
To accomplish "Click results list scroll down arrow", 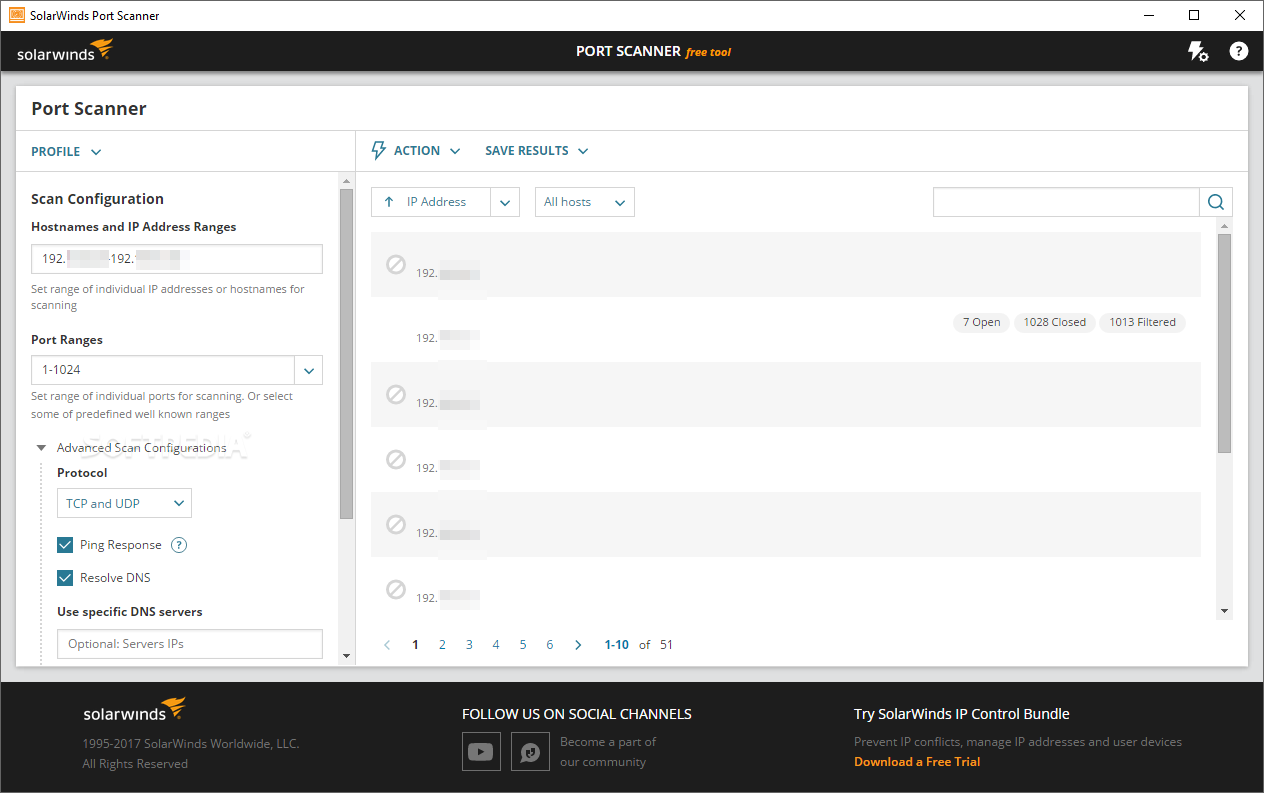I will click(1224, 611).
